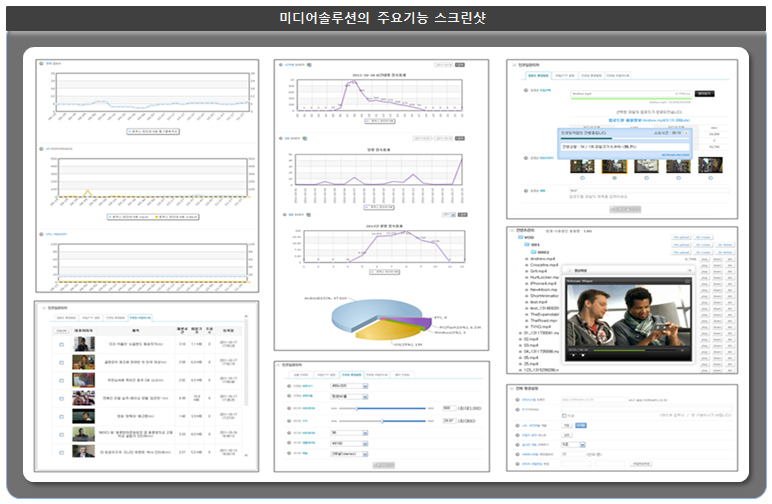
Task: Tick the second video row checkbox
Action: (x=61, y=363)
